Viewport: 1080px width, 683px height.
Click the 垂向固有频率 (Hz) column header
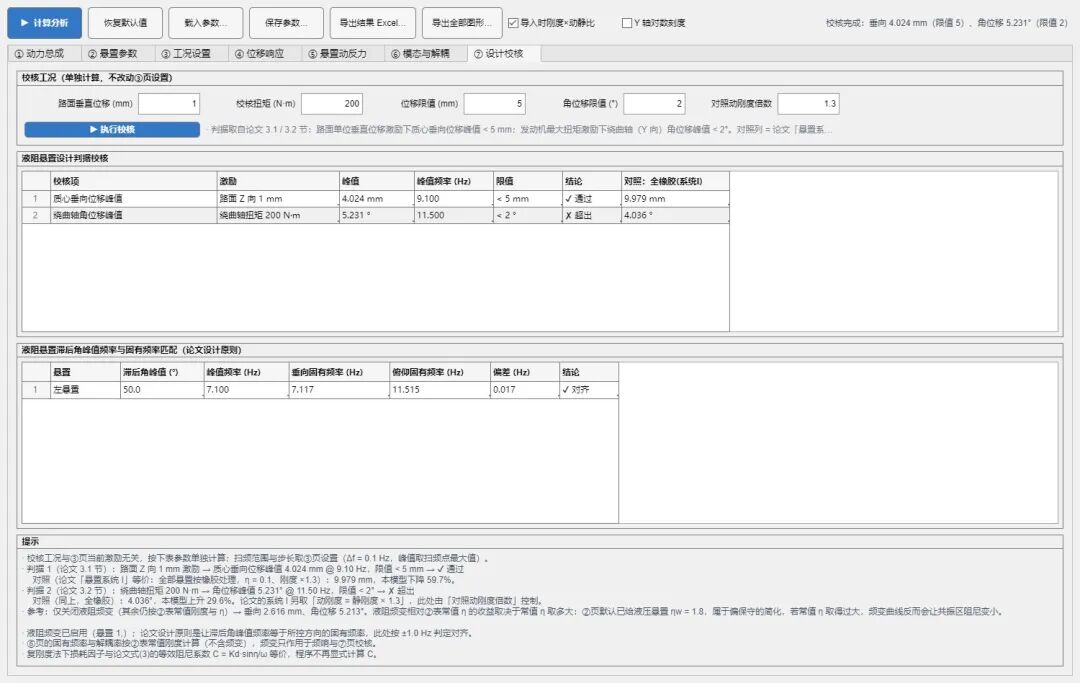[x=339, y=372]
